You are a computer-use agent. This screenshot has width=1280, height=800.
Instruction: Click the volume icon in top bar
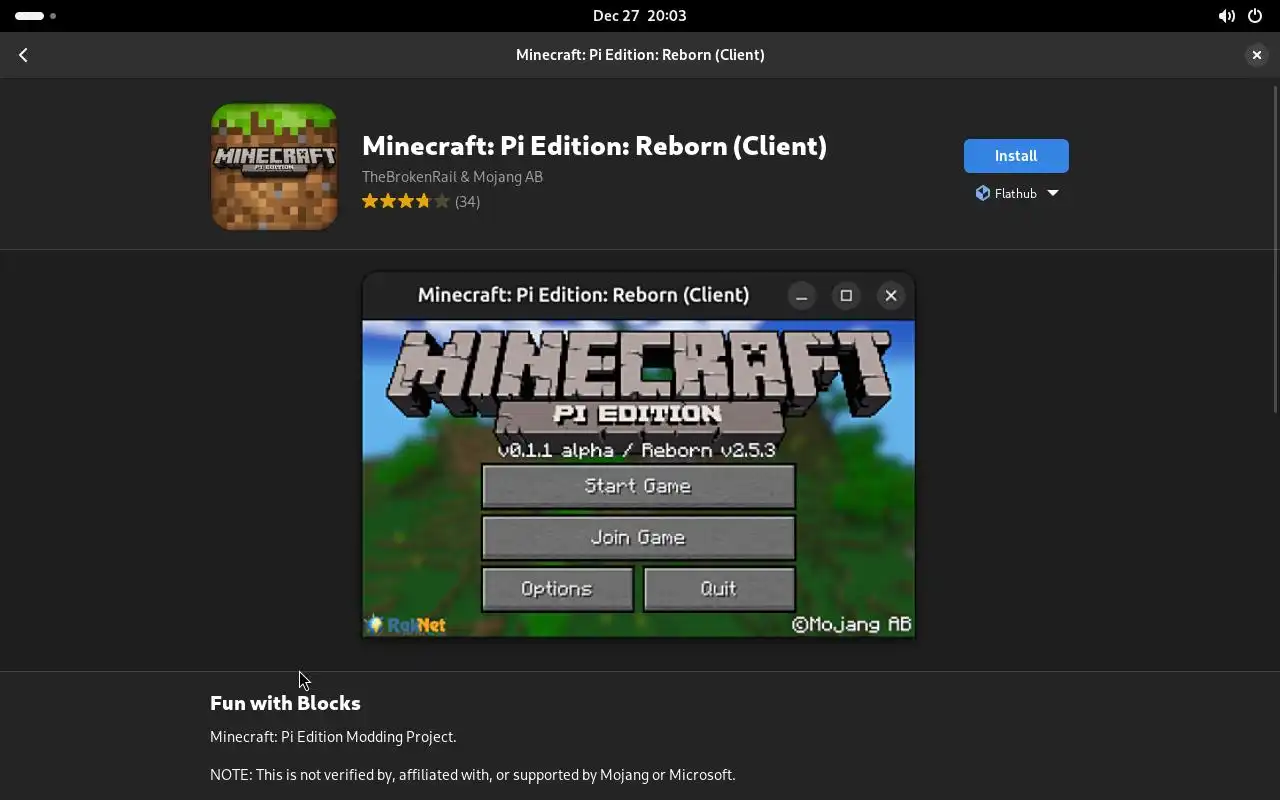tap(1226, 16)
